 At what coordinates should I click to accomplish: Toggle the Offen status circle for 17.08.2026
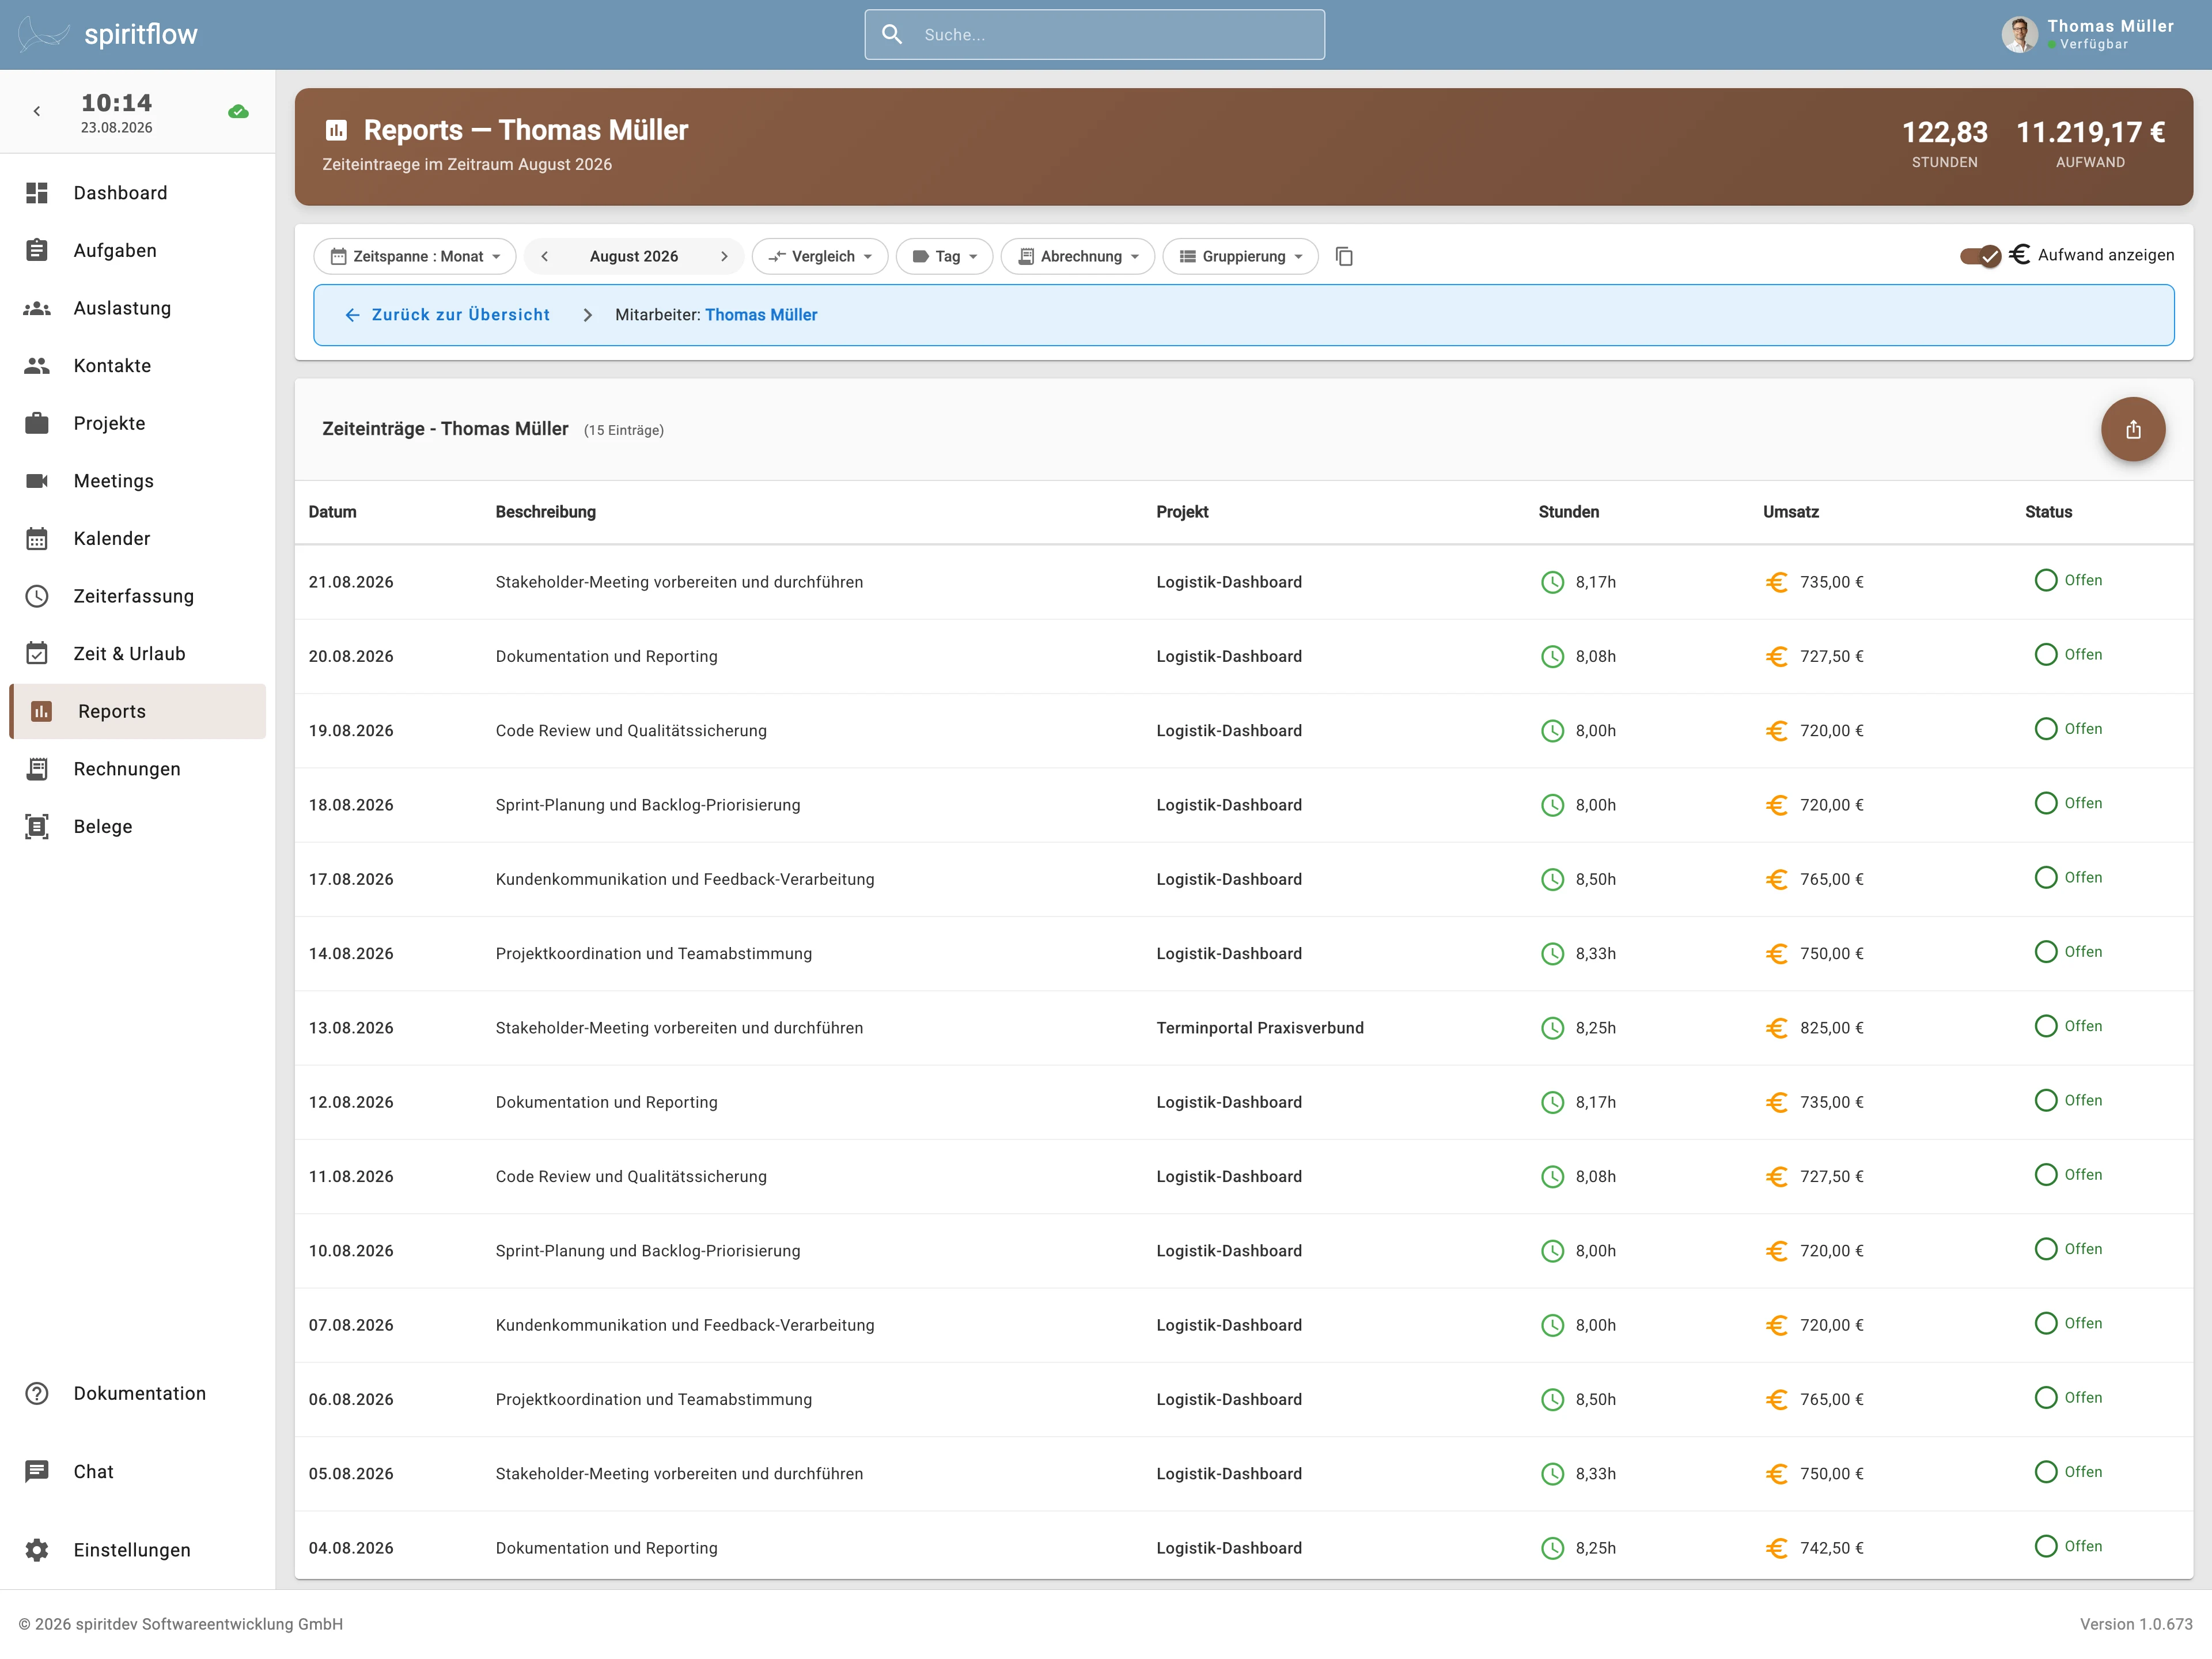pos(2046,877)
